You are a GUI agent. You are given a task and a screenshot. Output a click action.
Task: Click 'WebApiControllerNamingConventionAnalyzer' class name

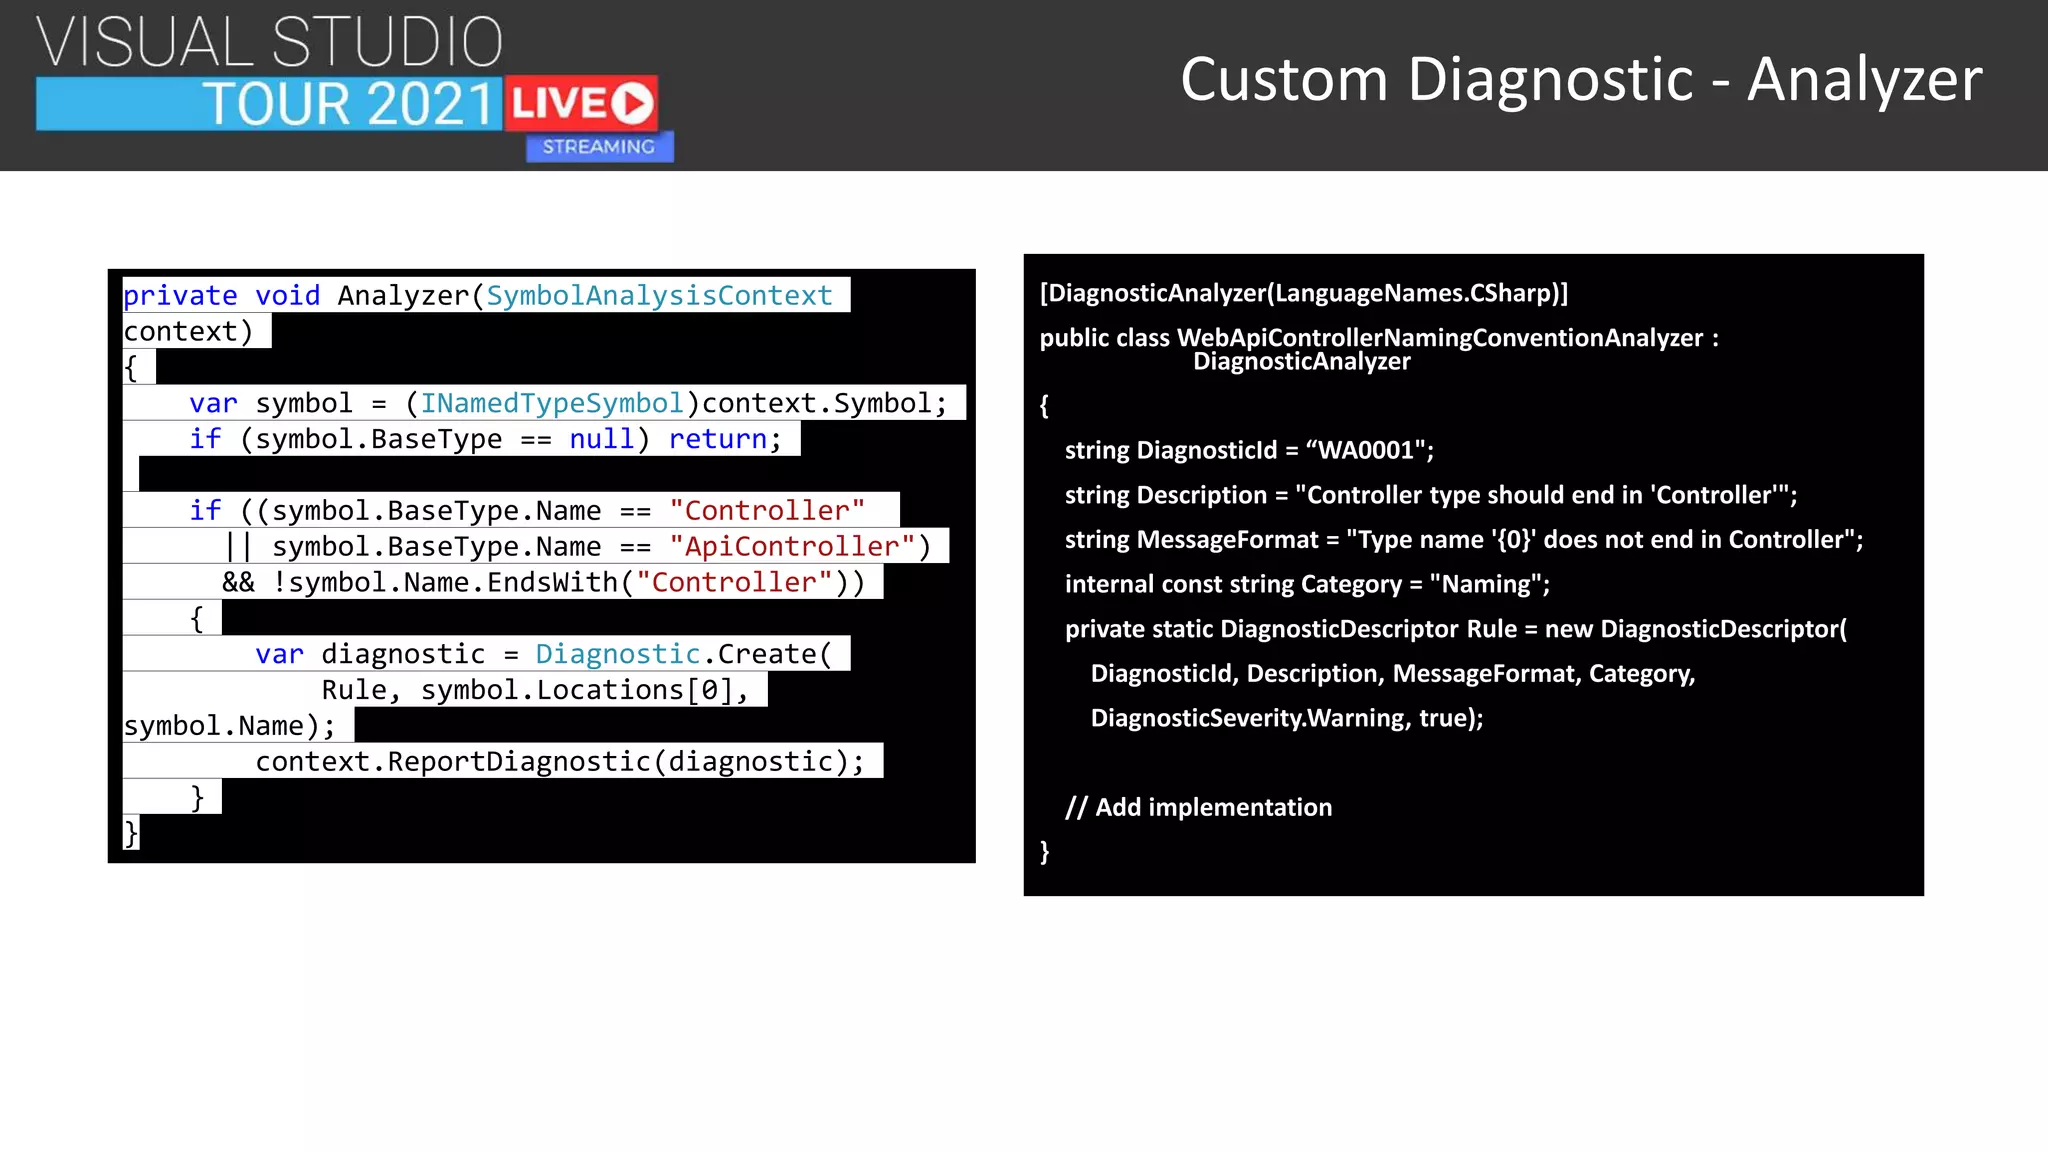click(x=1440, y=338)
